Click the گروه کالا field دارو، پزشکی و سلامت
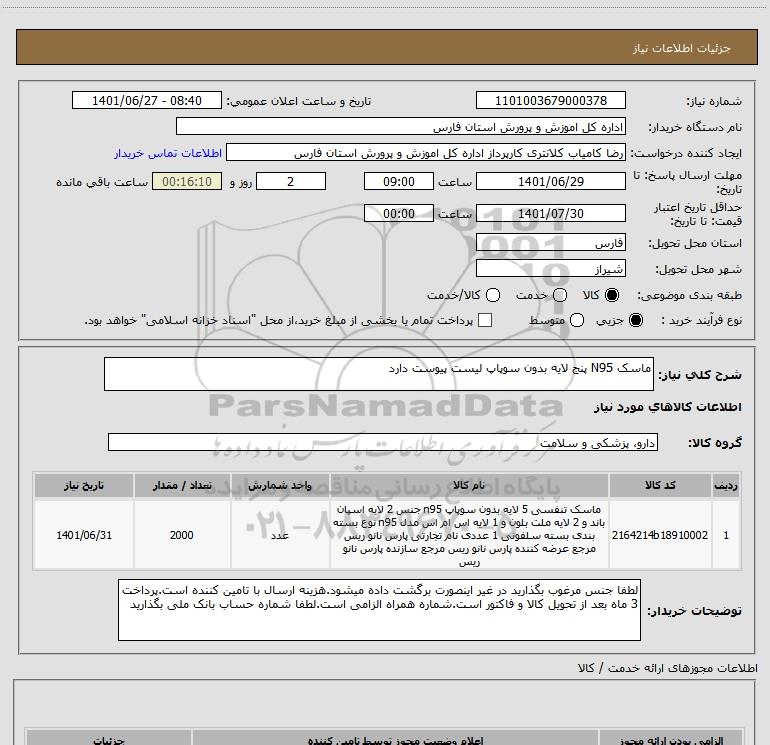Image resolution: width=770 pixels, height=745 pixels. tap(383, 442)
